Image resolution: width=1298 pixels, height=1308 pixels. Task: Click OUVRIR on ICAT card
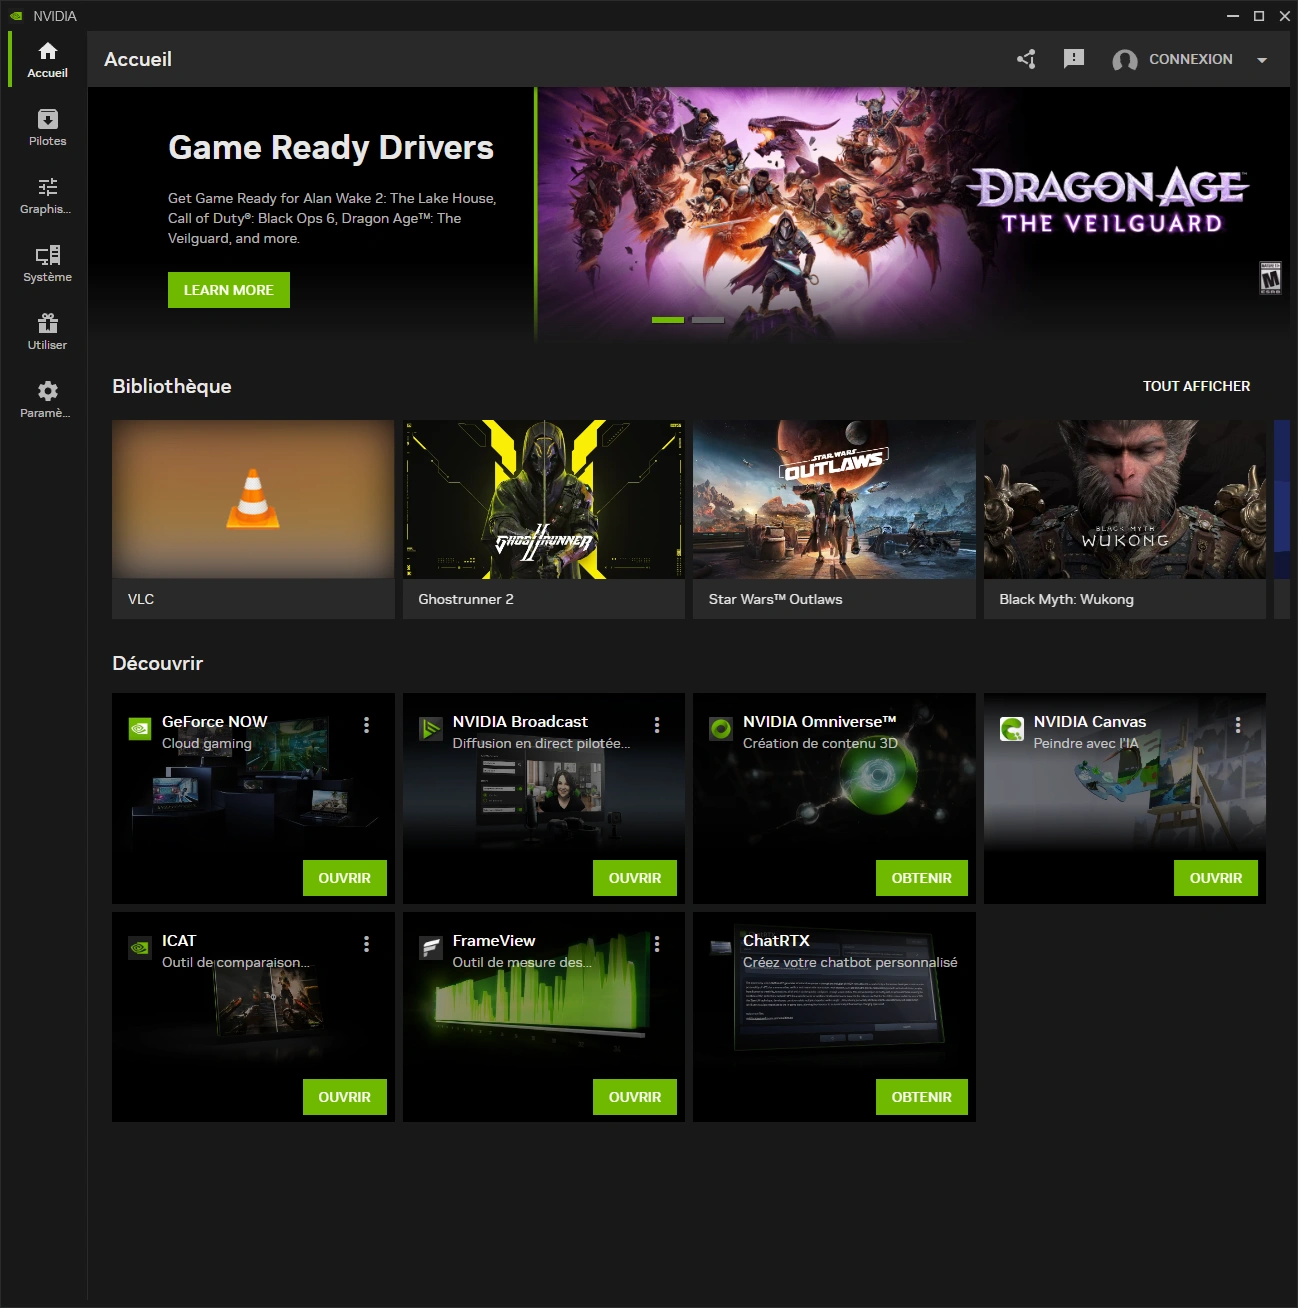point(345,1097)
